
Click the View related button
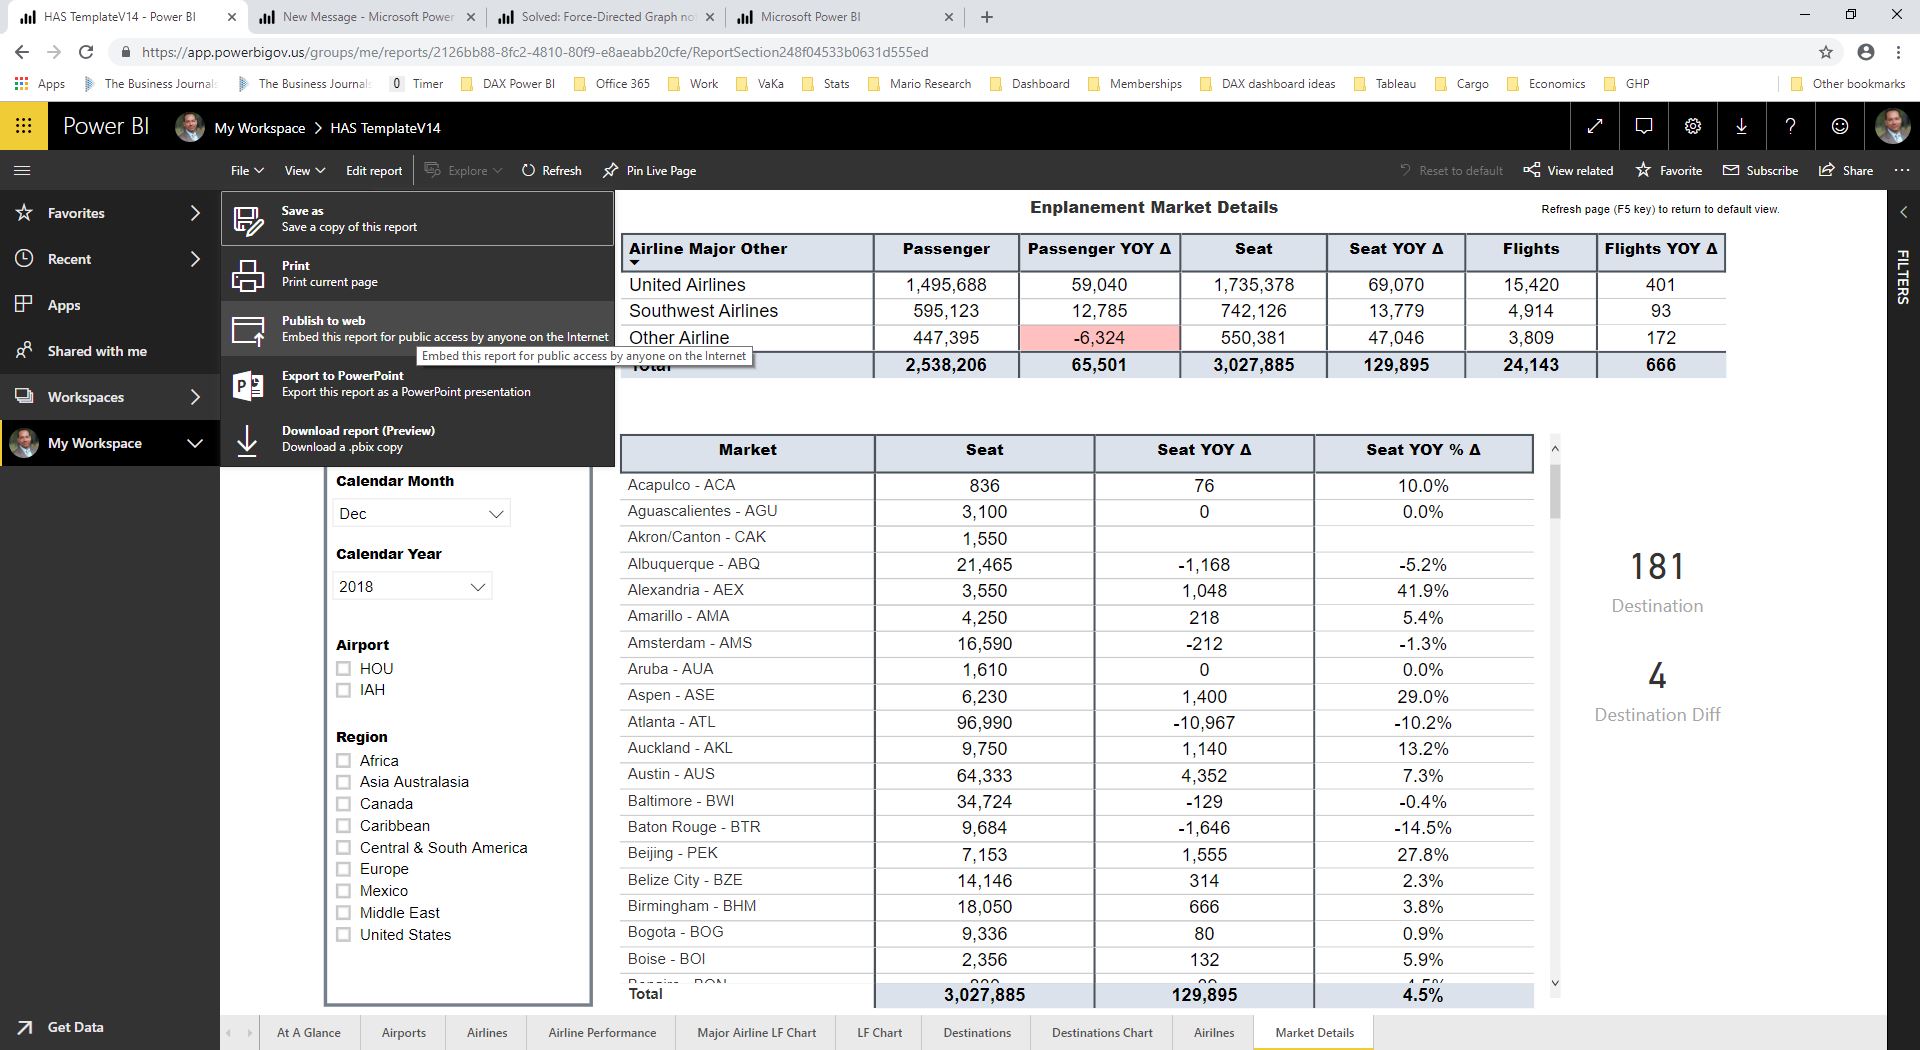(x=1568, y=170)
